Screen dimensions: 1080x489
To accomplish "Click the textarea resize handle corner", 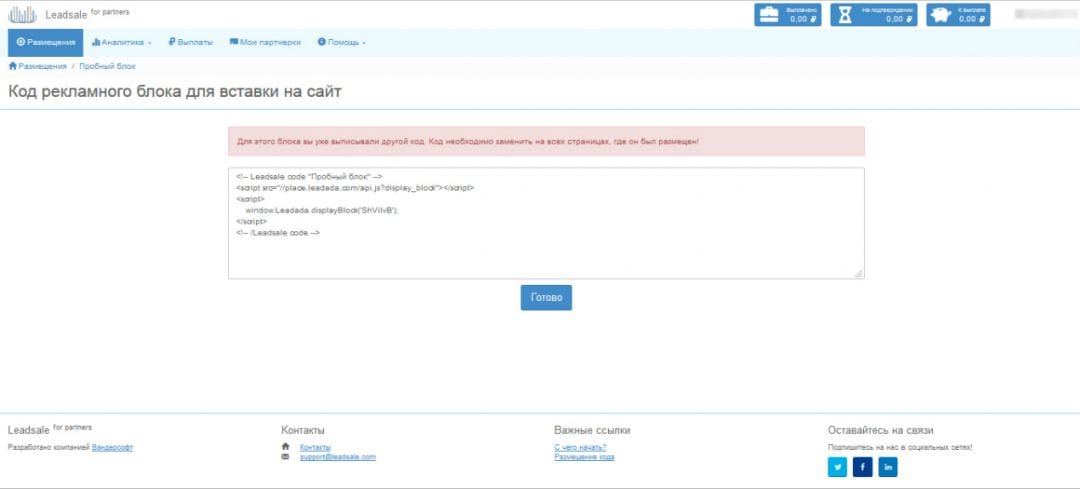I will click(x=859, y=273).
